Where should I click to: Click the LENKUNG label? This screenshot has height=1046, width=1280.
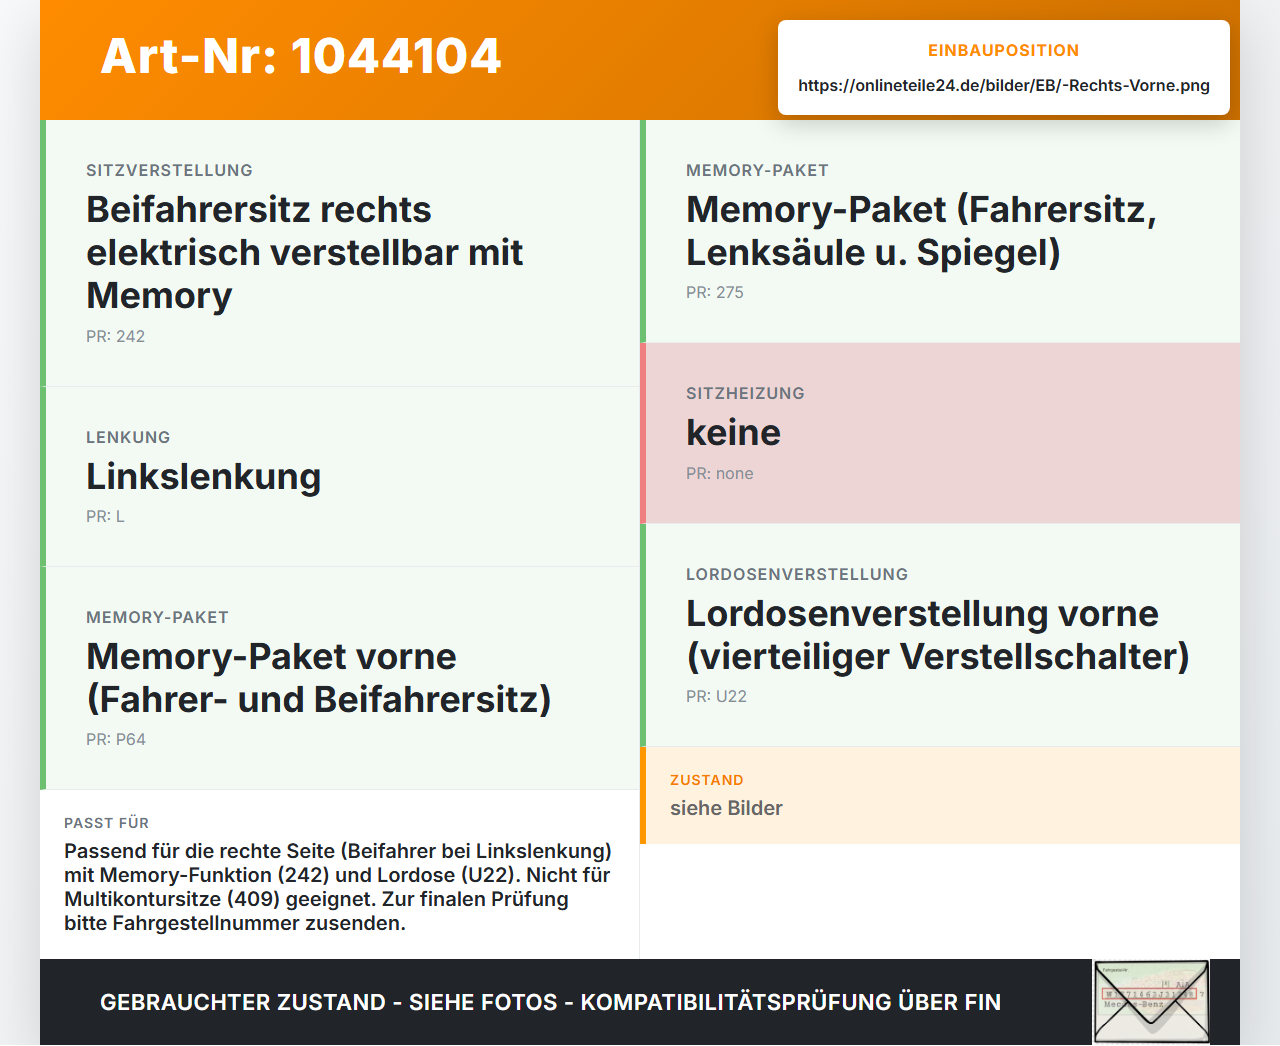pyautogui.click(x=128, y=437)
